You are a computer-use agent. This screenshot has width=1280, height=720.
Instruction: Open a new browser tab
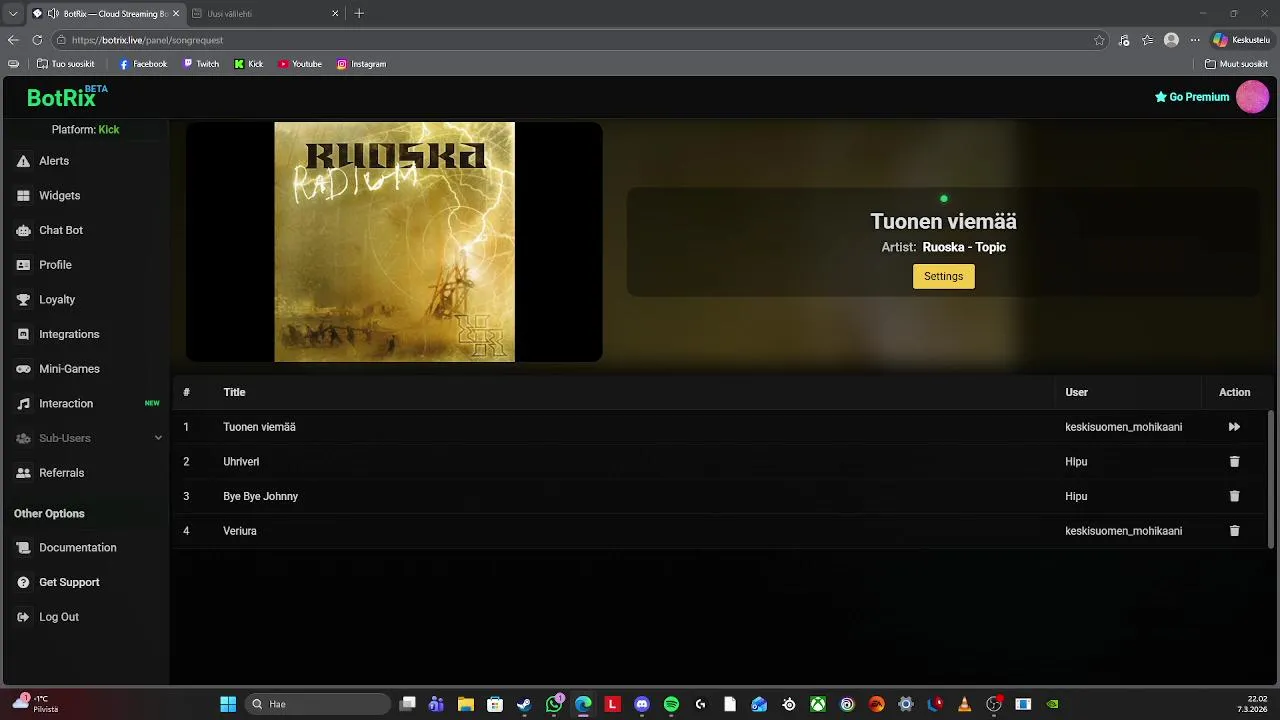click(359, 14)
